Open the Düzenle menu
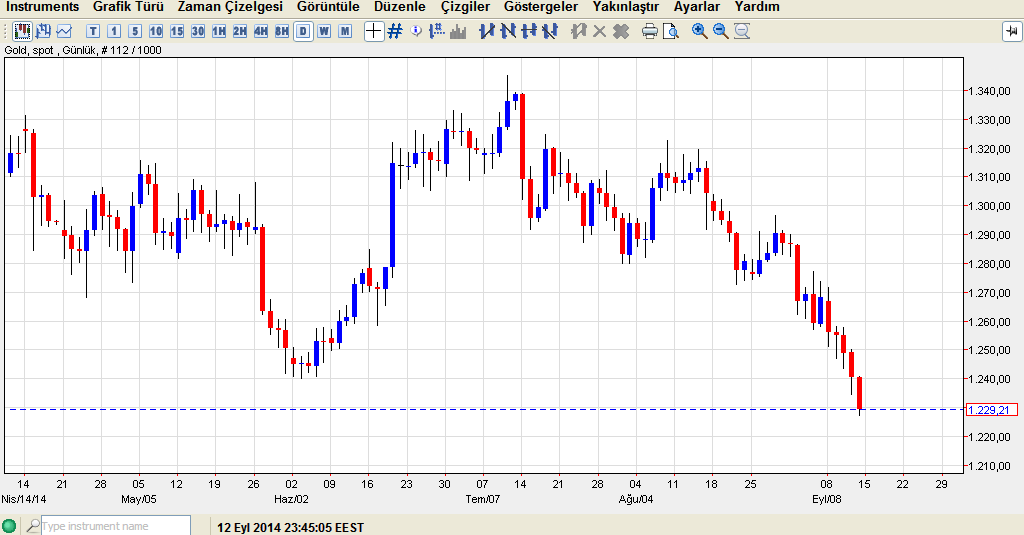 tap(400, 7)
